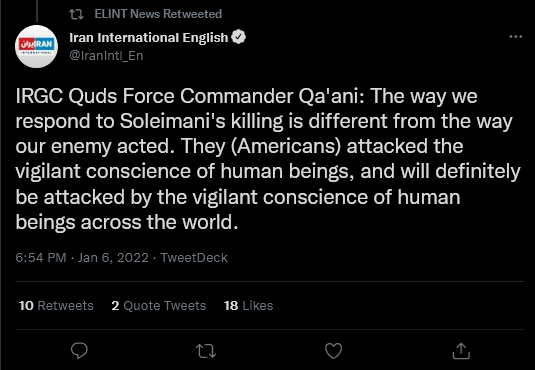Click the word Soleimani's in the tweet
The height and width of the screenshot is (370, 535).
[172, 121]
